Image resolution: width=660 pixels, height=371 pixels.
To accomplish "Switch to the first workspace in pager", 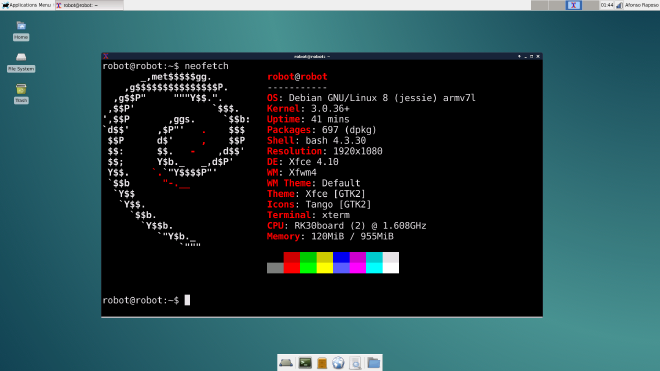I will [539, 5].
